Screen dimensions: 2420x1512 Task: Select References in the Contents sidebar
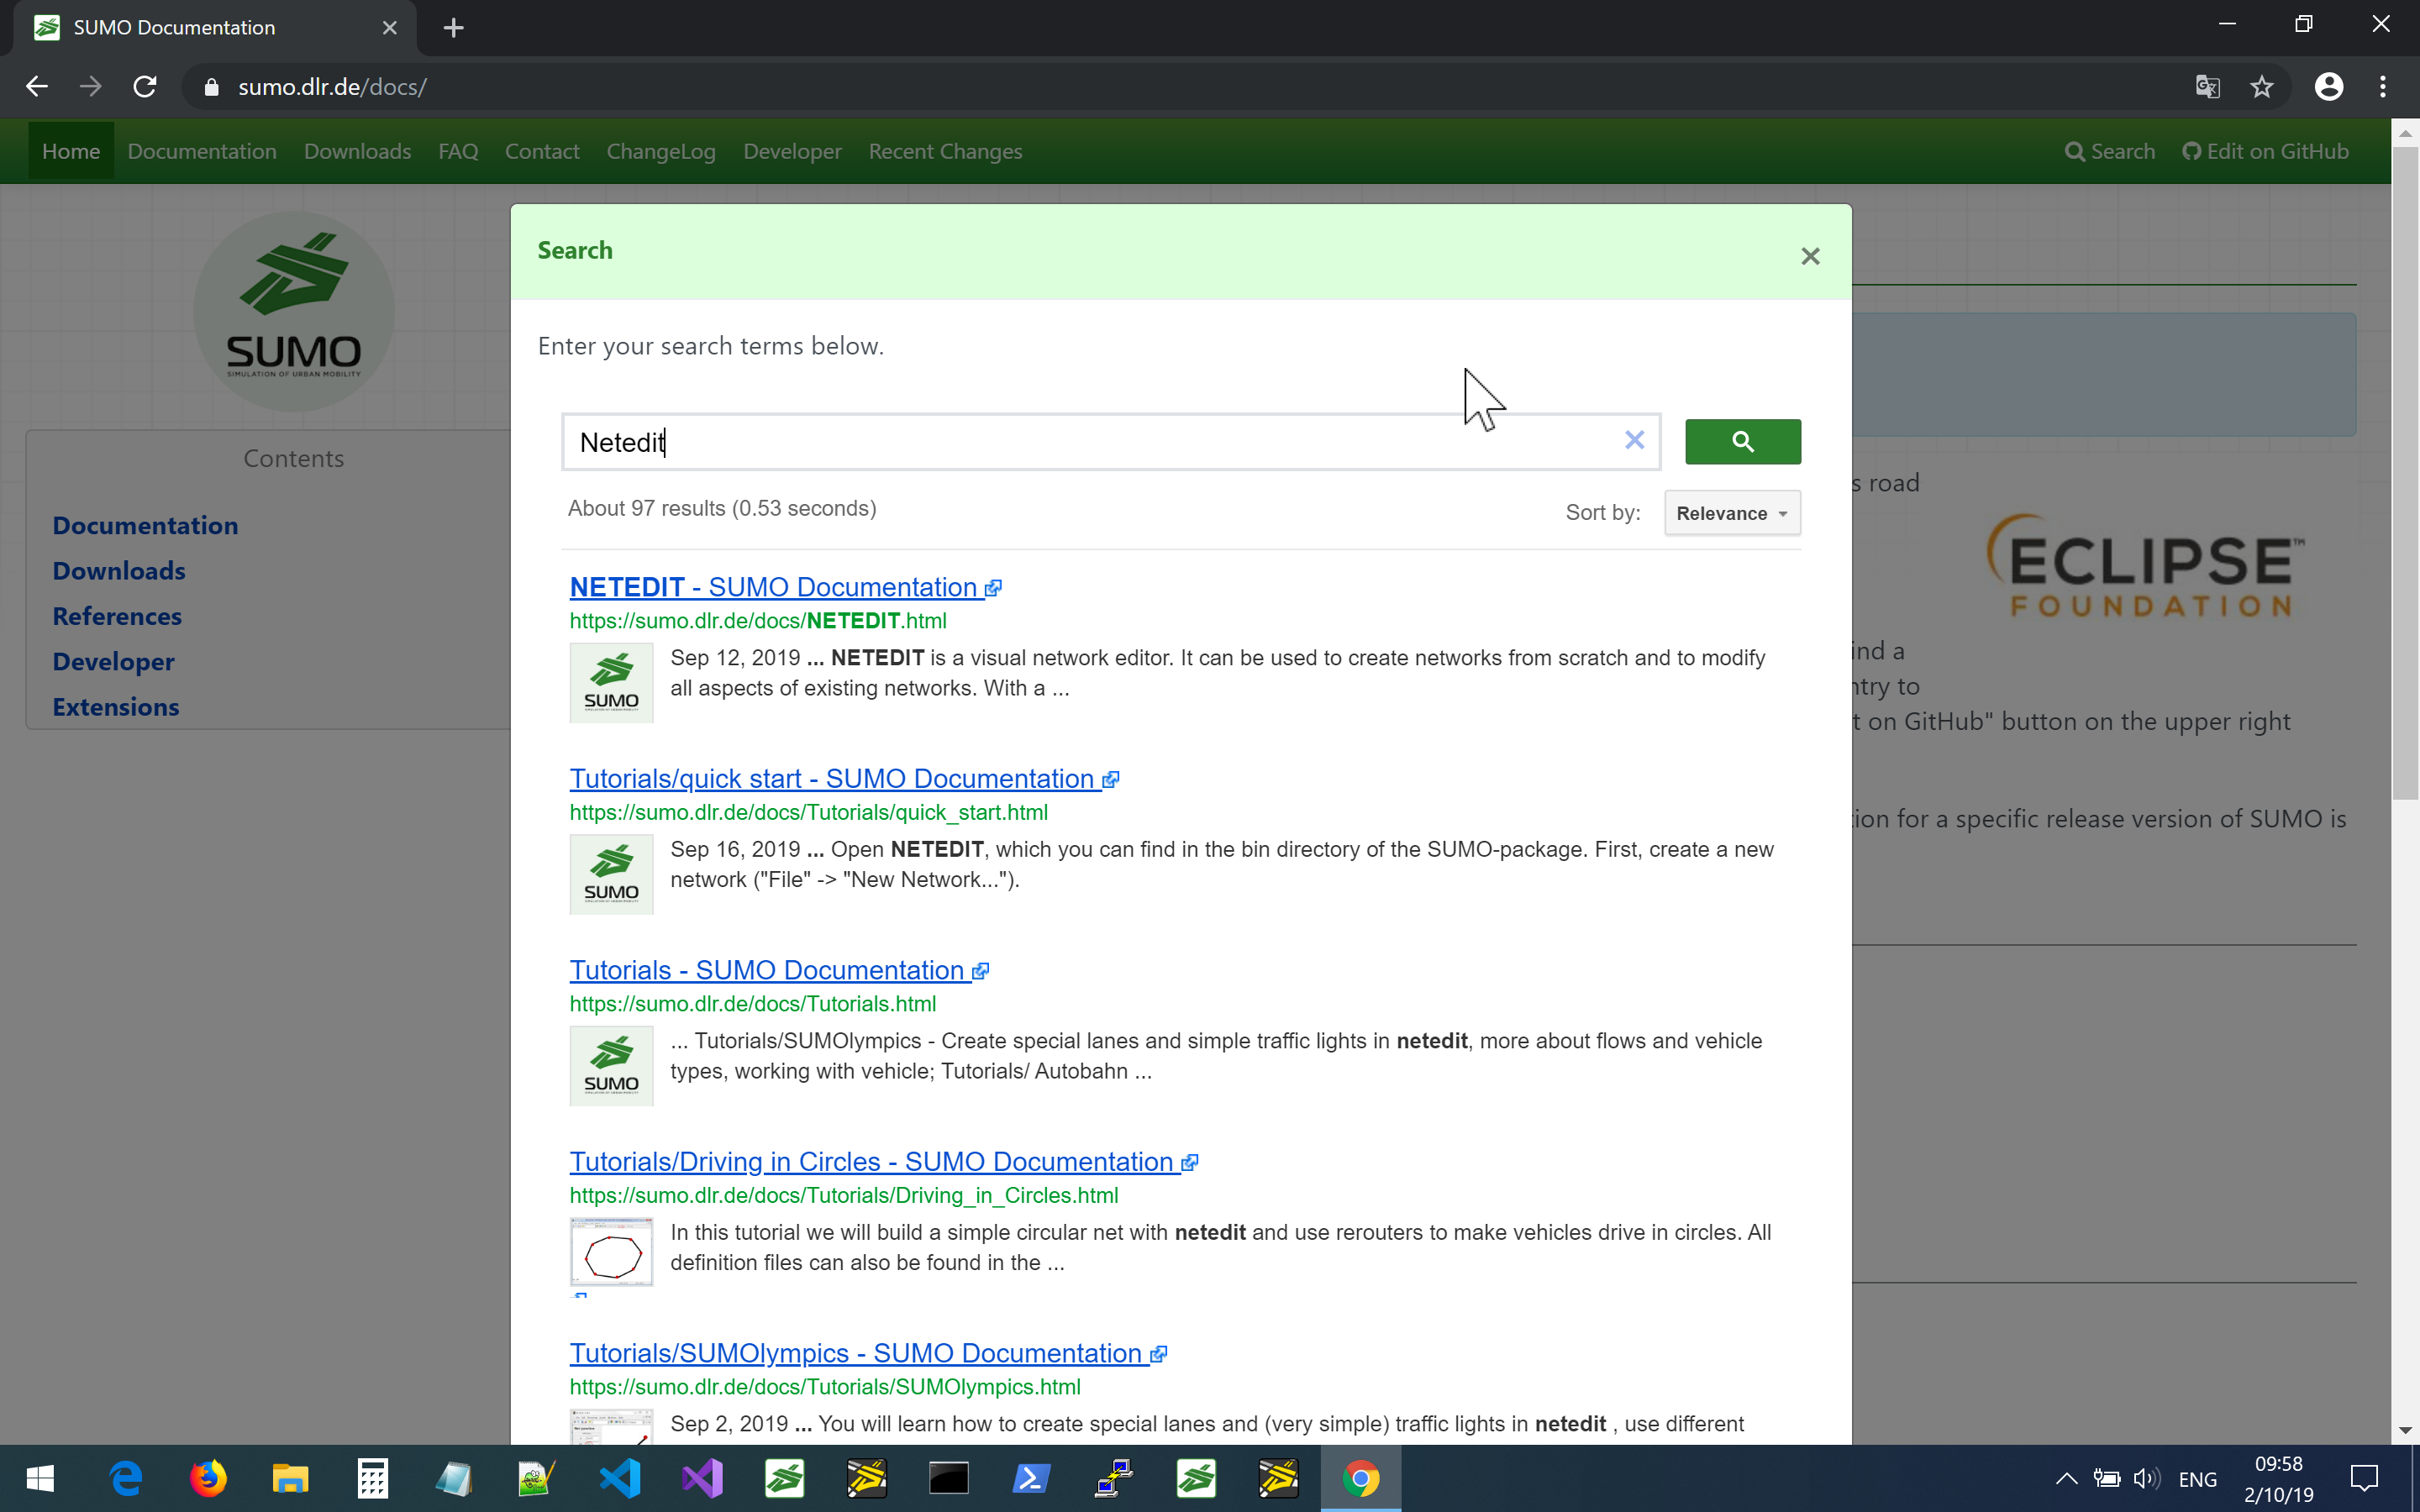pos(117,615)
